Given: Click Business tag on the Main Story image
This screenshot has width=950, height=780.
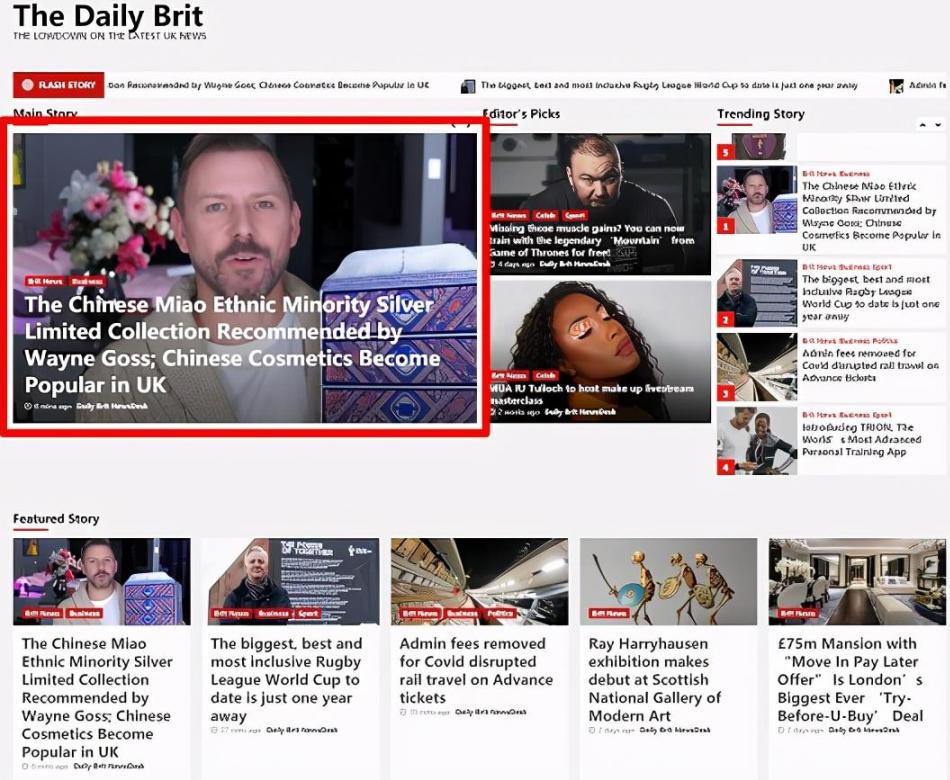Looking at the screenshot, I should pos(87,281).
